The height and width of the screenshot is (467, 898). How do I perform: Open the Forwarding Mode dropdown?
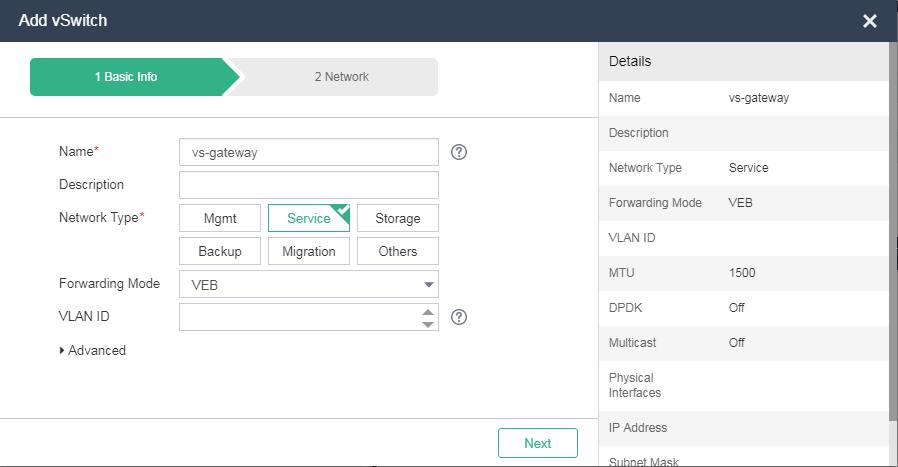(x=308, y=284)
